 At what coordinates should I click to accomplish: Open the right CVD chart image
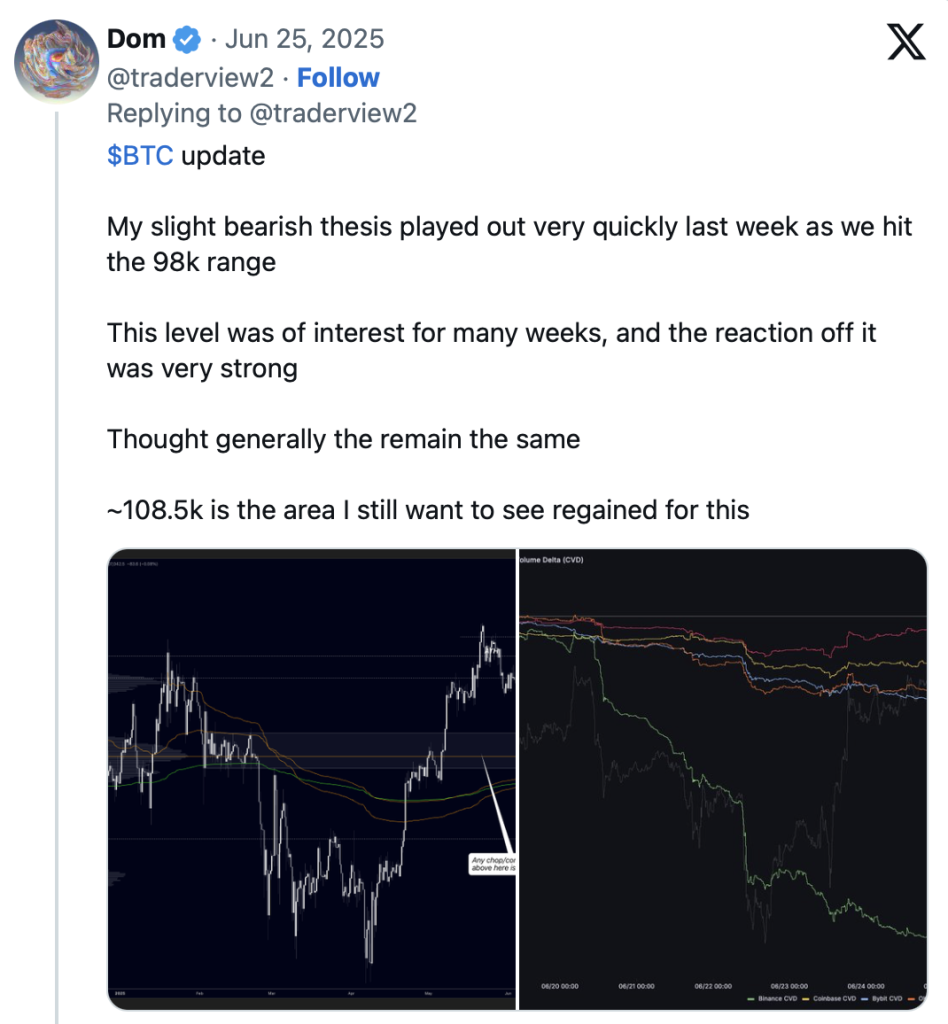tap(723, 779)
